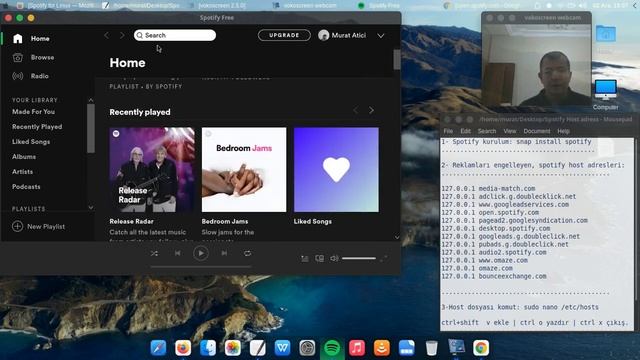Click the Spotify search field

click(175, 35)
